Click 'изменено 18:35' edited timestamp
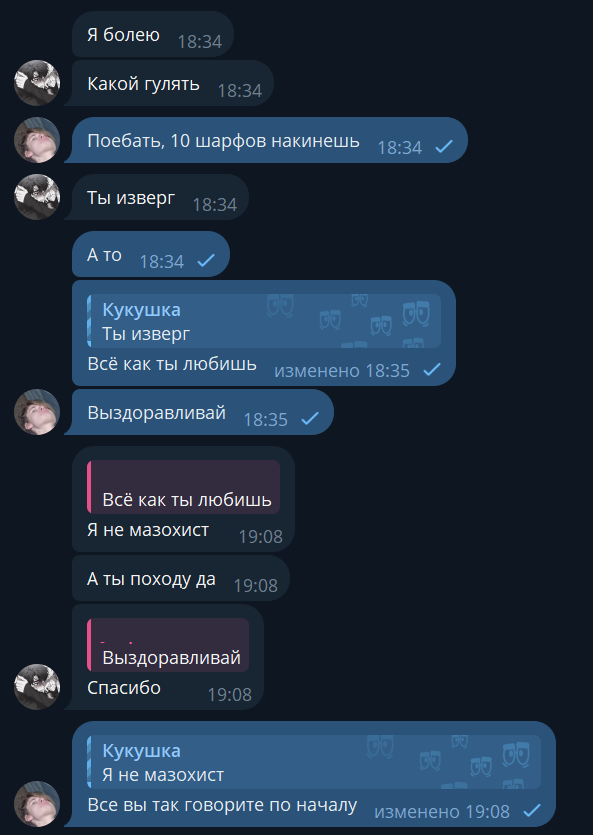The image size is (593, 835). pos(342,370)
